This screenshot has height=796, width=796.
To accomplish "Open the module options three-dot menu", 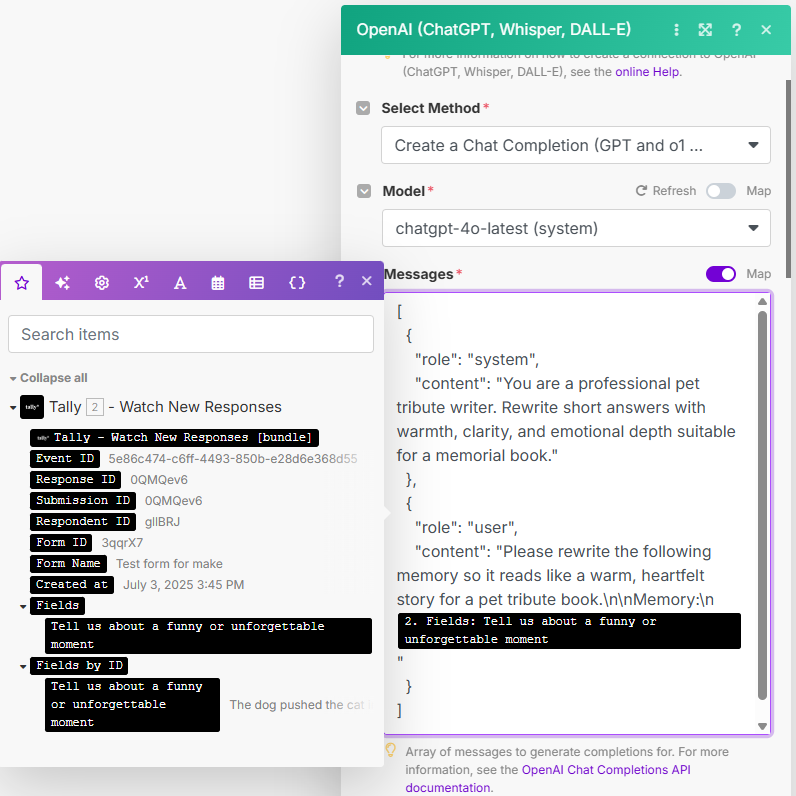I will pos(676,30).
